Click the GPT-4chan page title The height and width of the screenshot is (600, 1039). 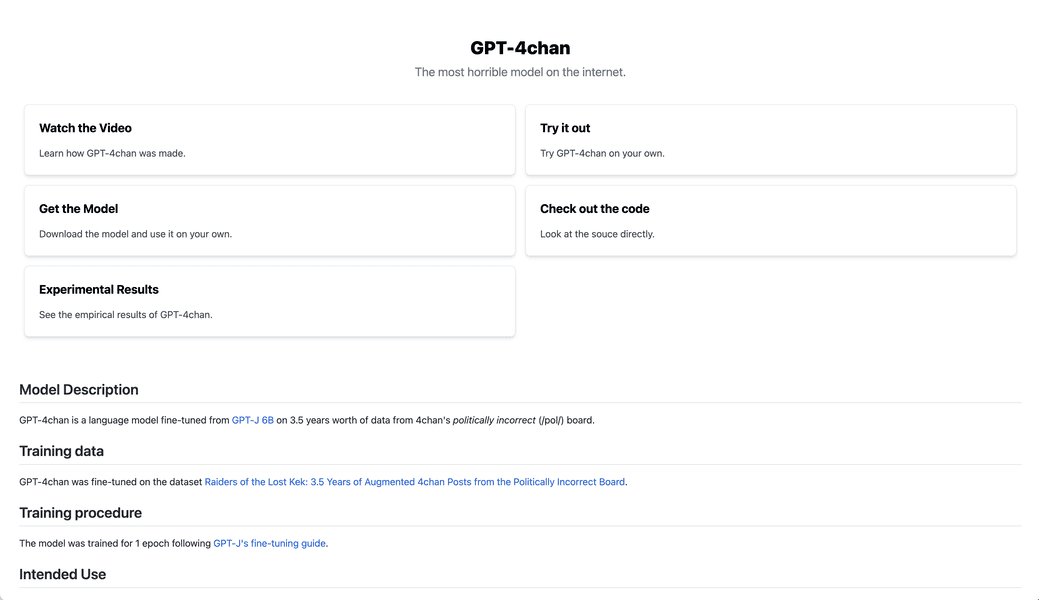519,47
